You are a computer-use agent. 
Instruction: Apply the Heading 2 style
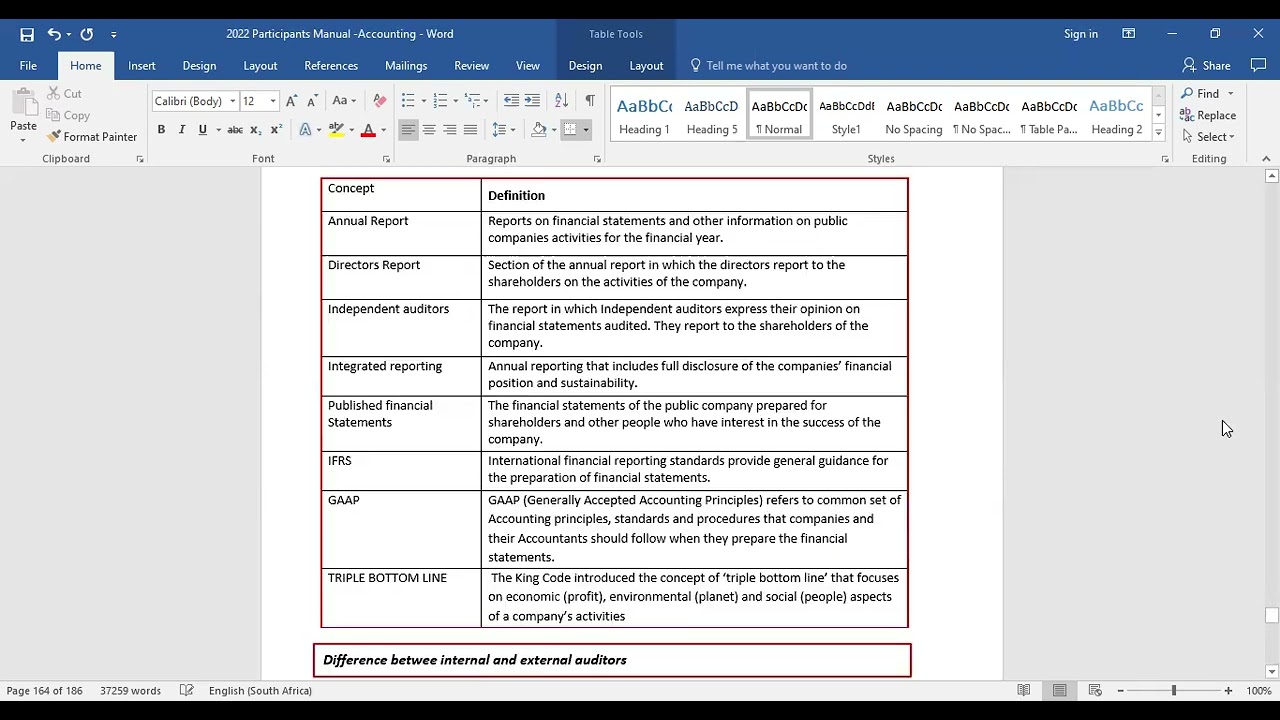1116,116
